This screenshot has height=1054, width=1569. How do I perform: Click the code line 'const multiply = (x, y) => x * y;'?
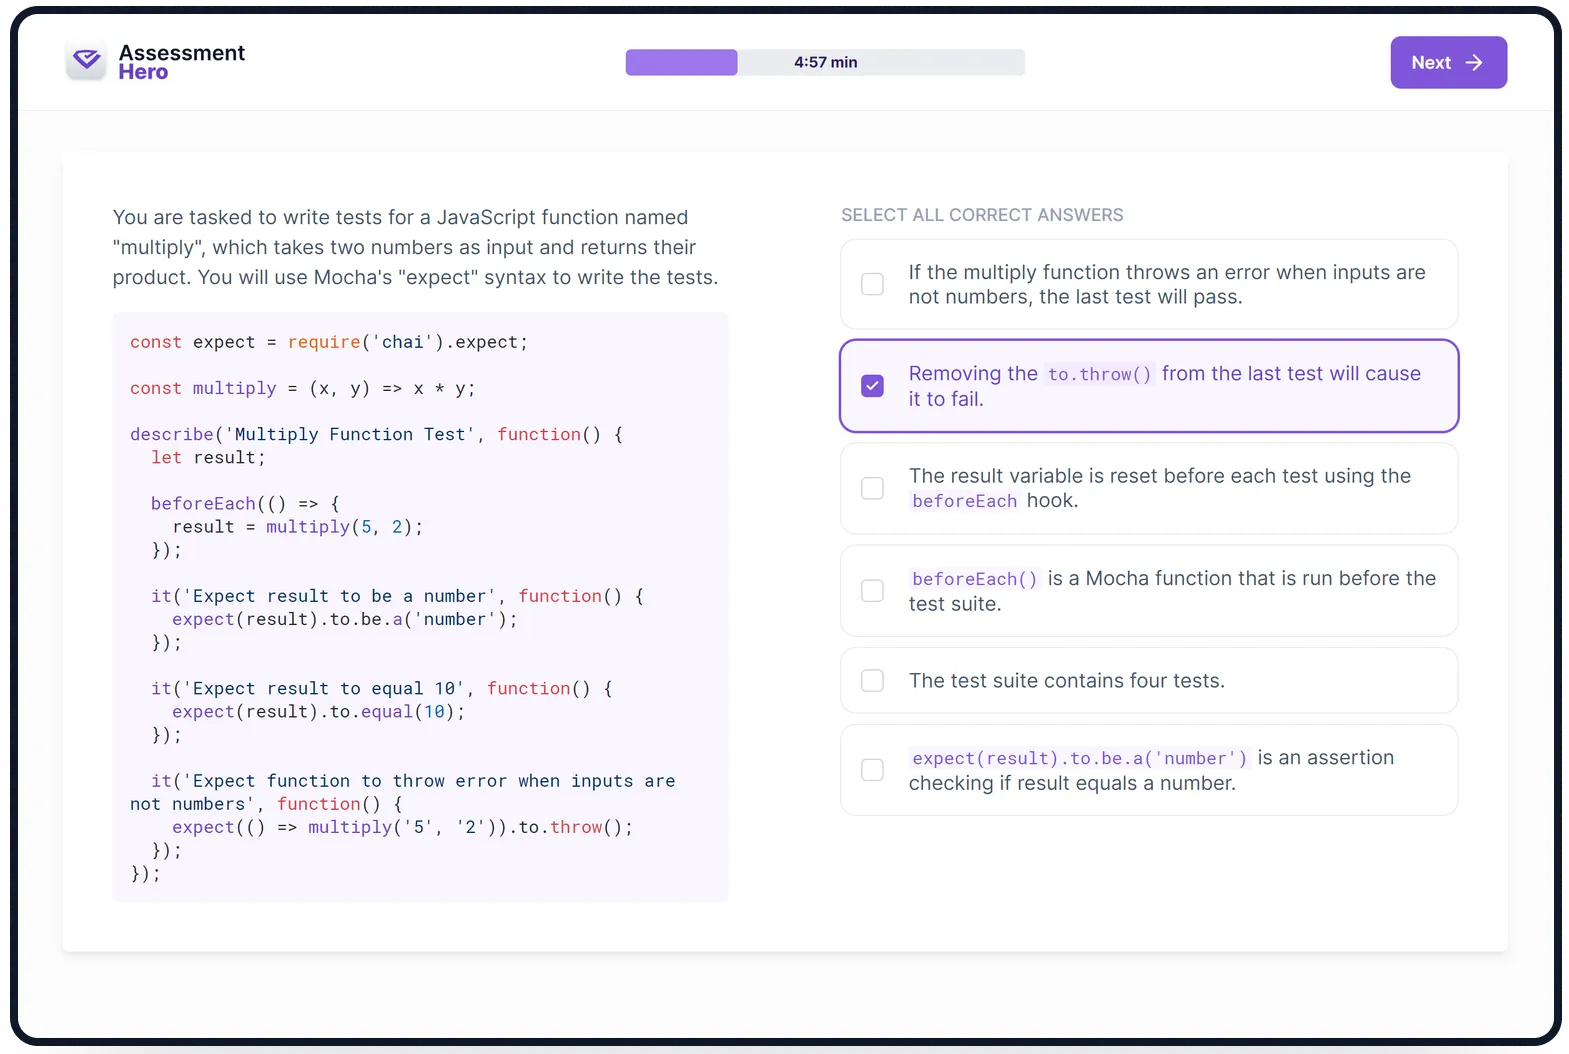tap(302, 388)
